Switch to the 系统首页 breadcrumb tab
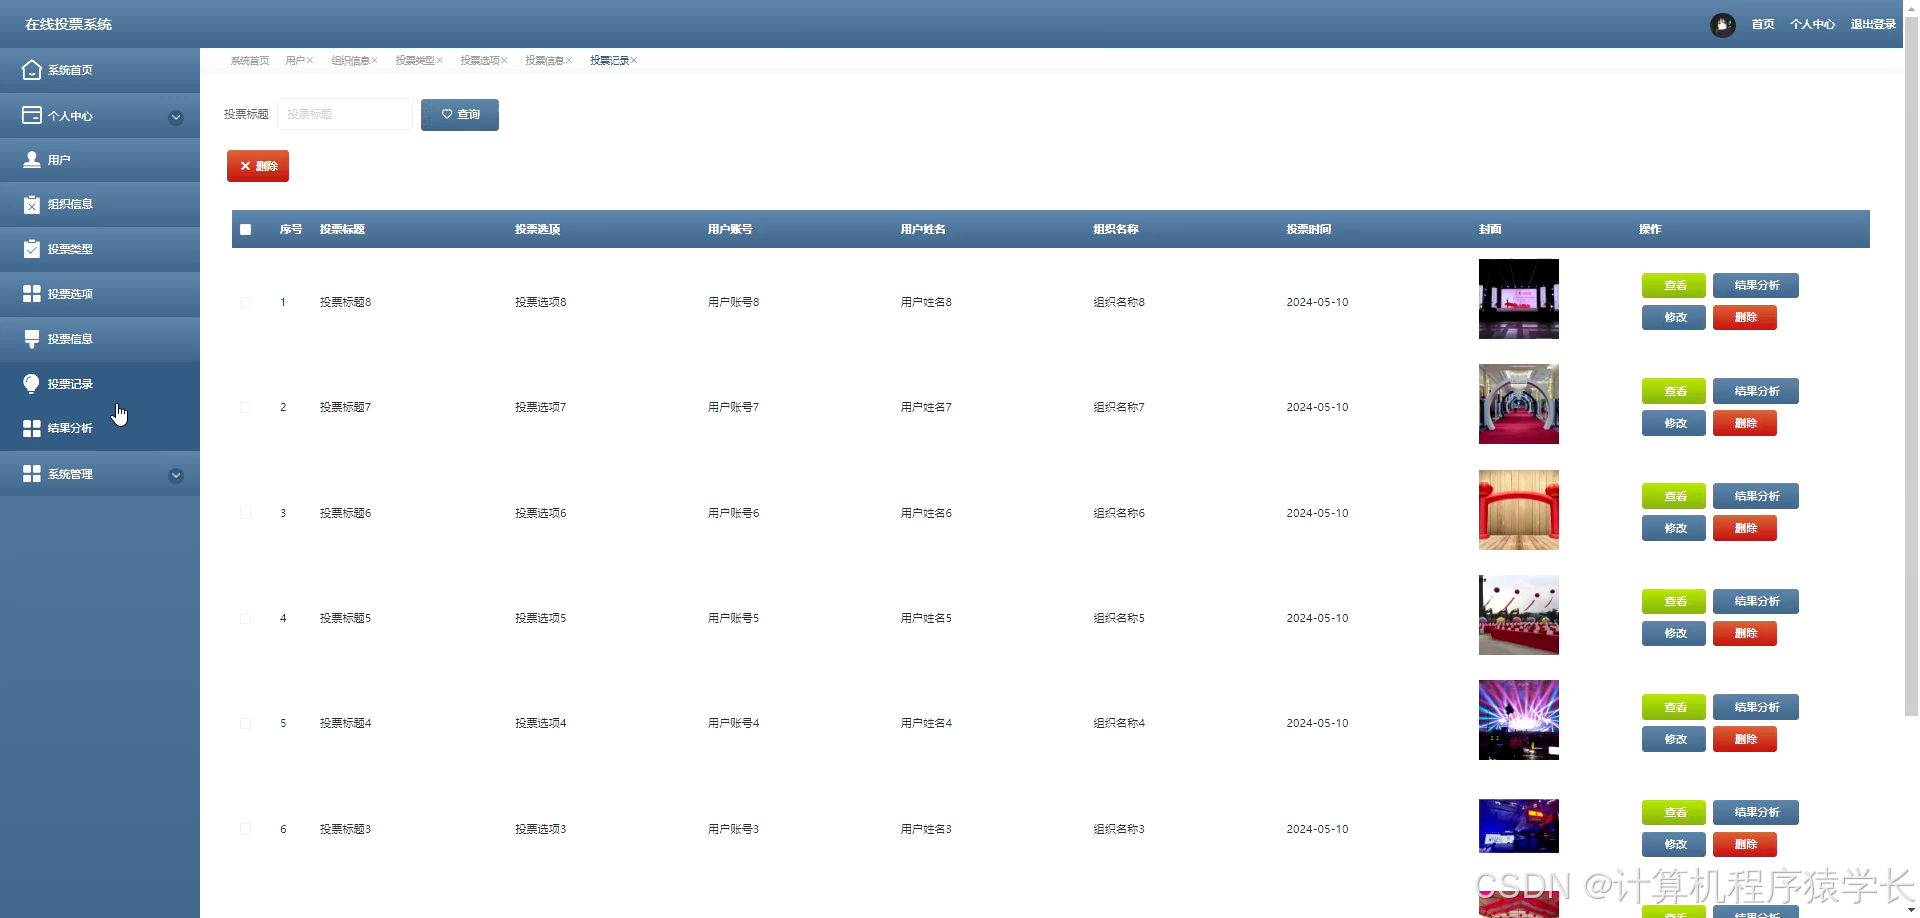This screenshot has height=918, width=1920. 250,61
